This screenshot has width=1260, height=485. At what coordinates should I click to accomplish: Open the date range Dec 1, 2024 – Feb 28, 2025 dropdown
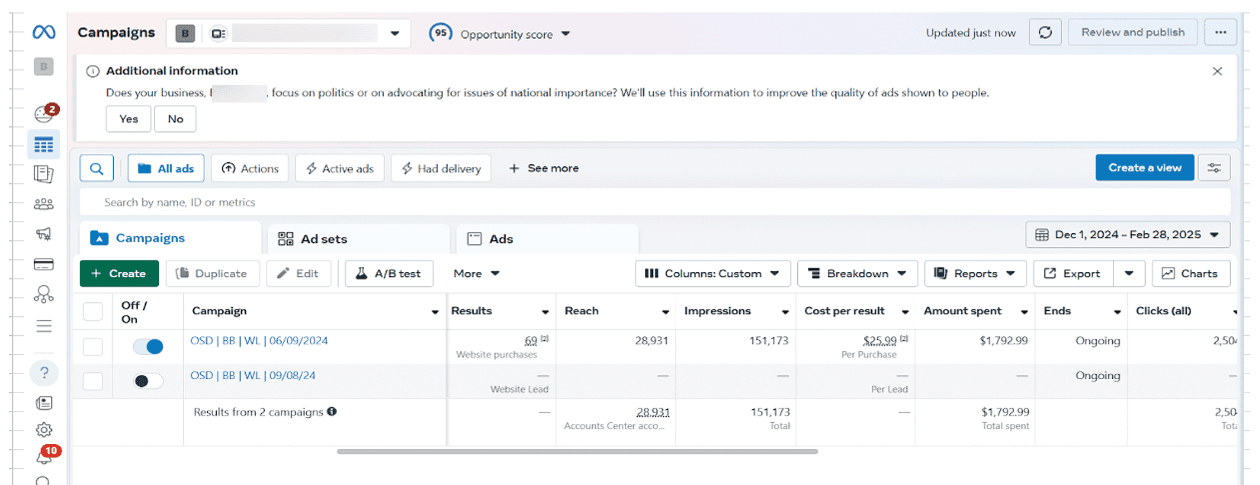coord(1127,235)
